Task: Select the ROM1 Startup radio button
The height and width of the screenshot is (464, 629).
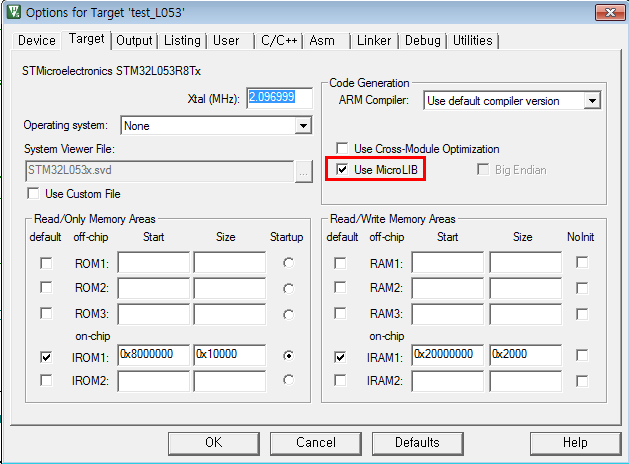Action: 288,263
